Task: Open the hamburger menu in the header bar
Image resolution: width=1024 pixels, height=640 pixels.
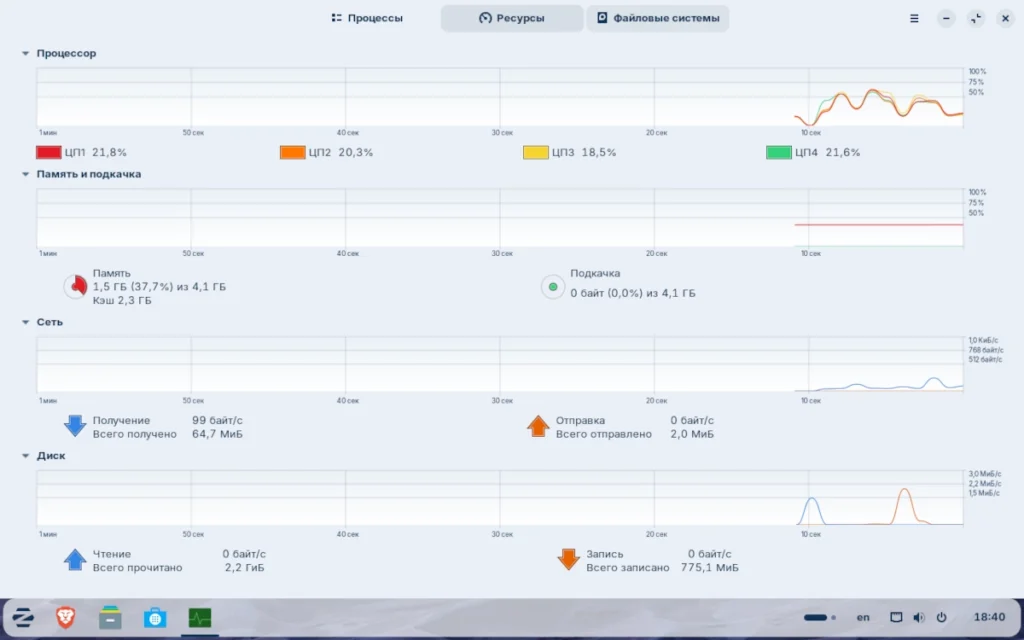Action: (914, 18)
